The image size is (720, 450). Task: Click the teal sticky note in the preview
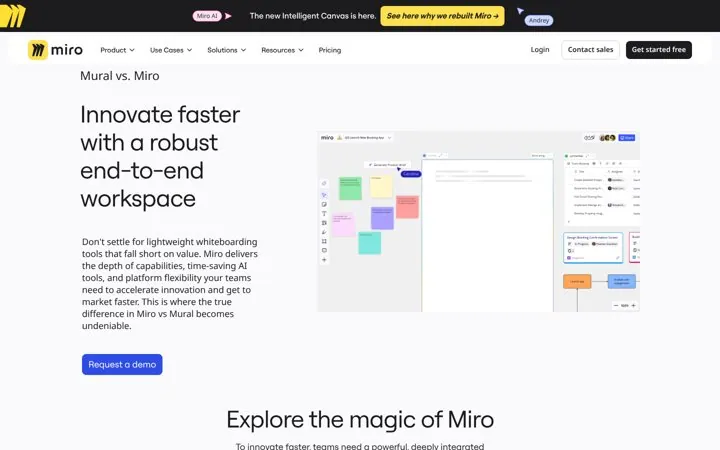coord(370,243)
